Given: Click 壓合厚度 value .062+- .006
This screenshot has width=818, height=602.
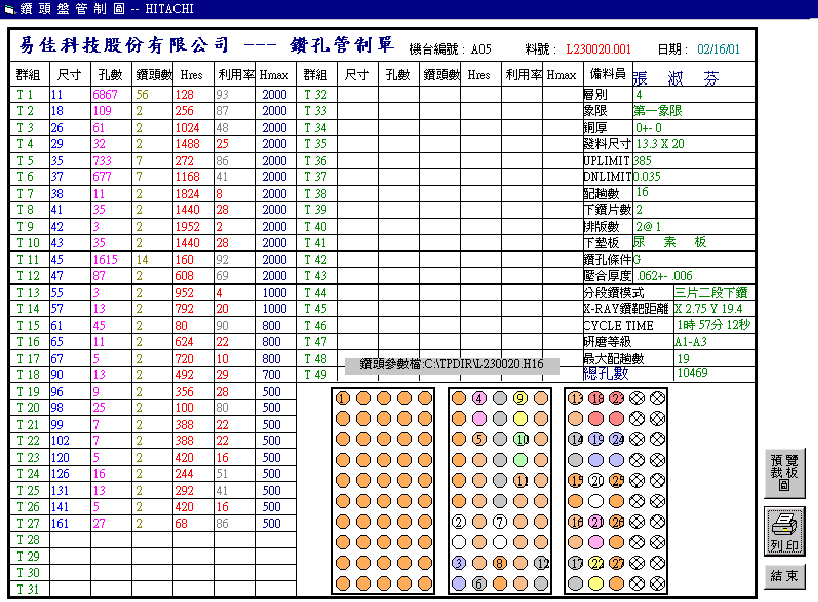Looking at the screenshot, I should pos(665,276).
